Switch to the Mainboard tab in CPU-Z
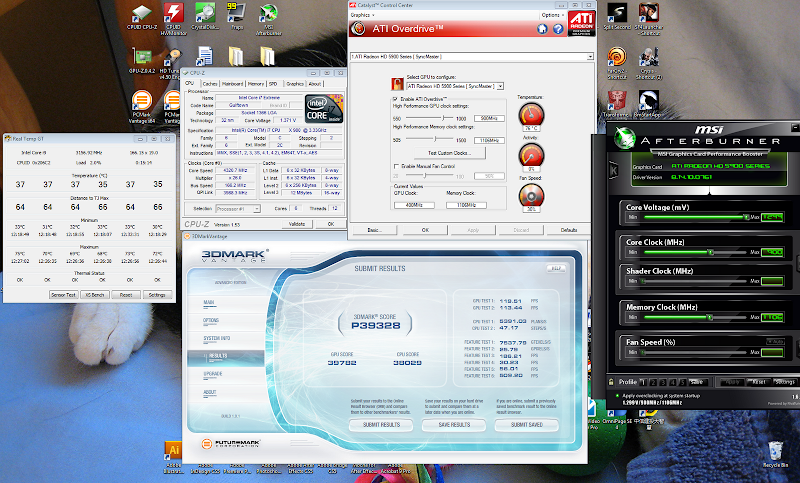 tap(232, 84)
